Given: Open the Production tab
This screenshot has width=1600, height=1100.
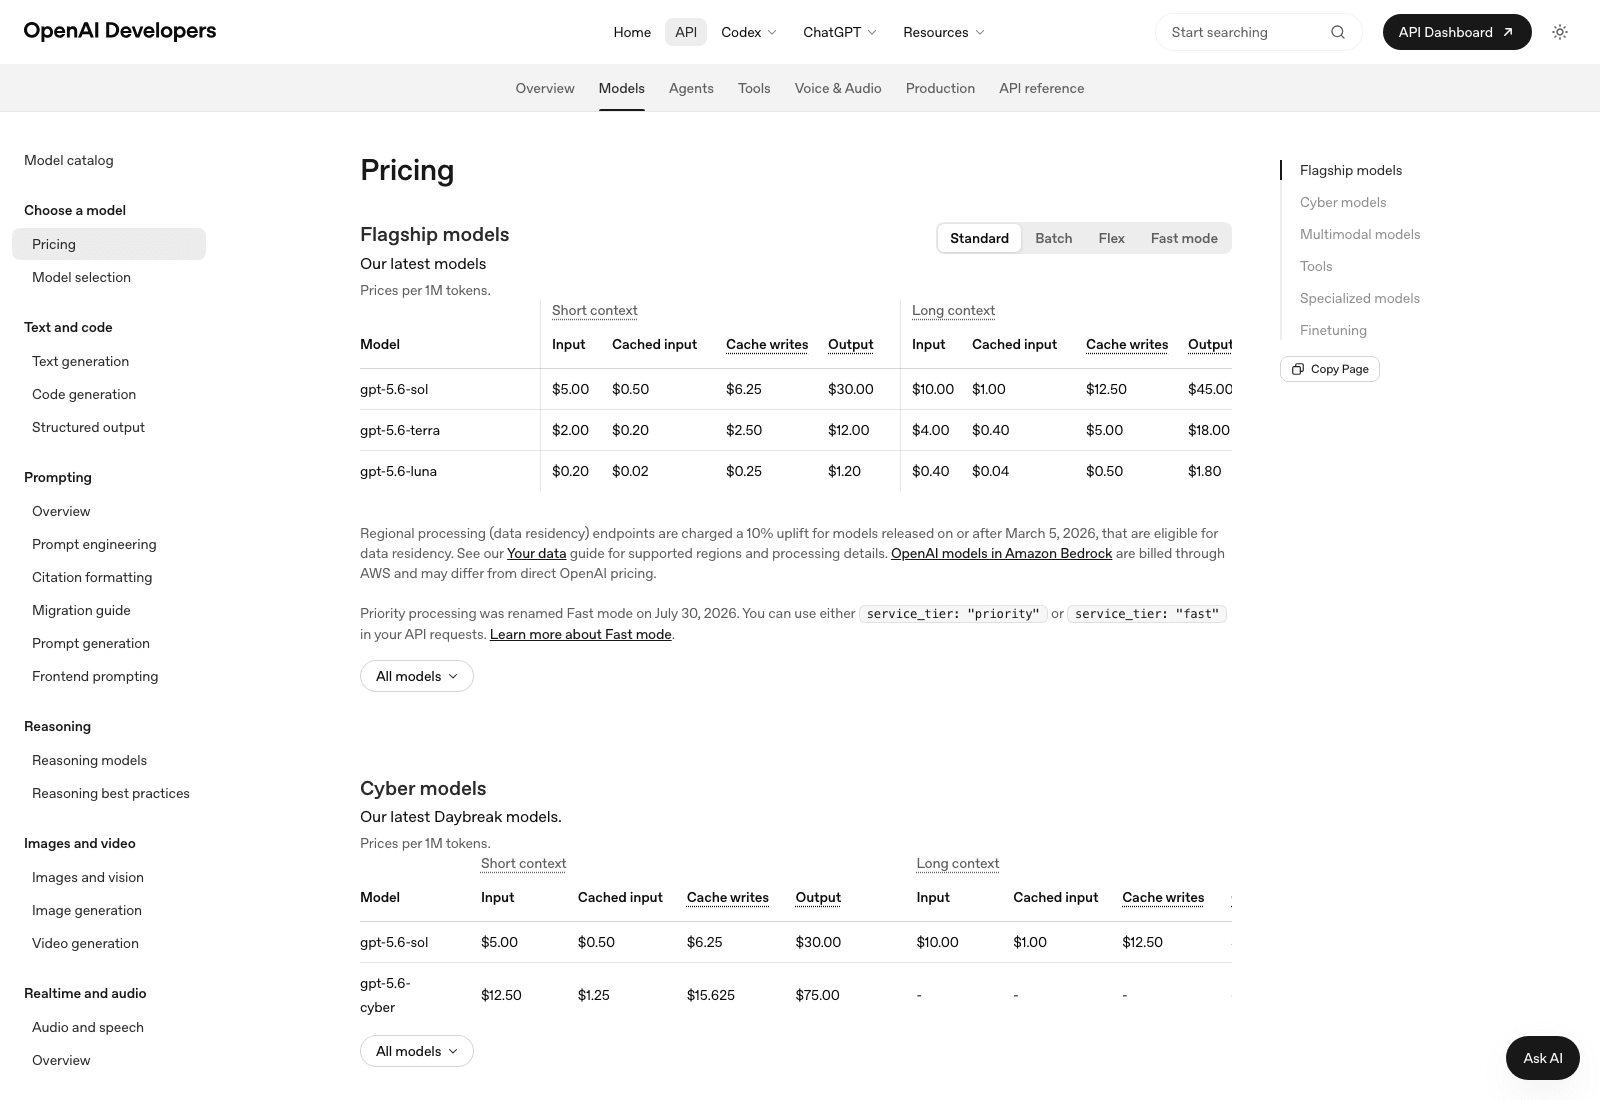Looking at the screenshot, I should 940,88.
